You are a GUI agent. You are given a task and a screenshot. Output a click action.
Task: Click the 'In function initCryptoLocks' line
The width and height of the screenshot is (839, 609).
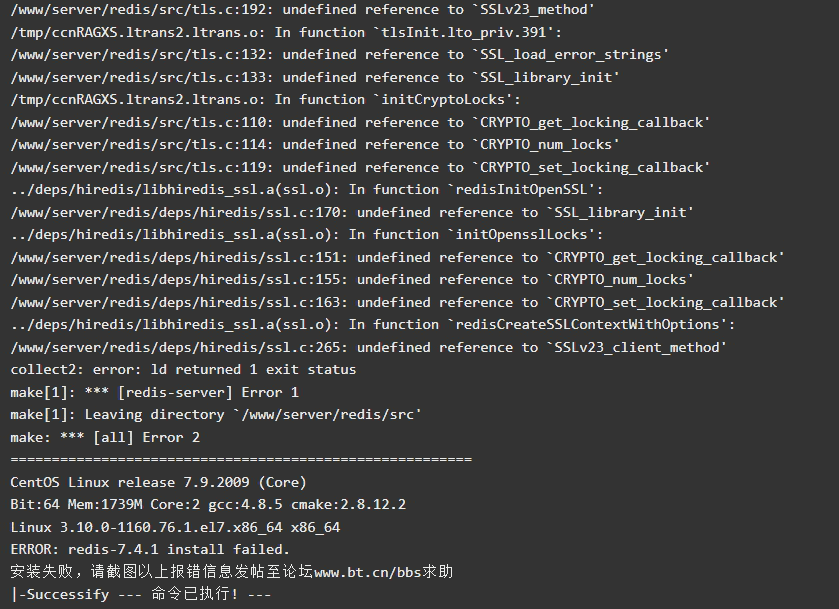click(265, 100)
